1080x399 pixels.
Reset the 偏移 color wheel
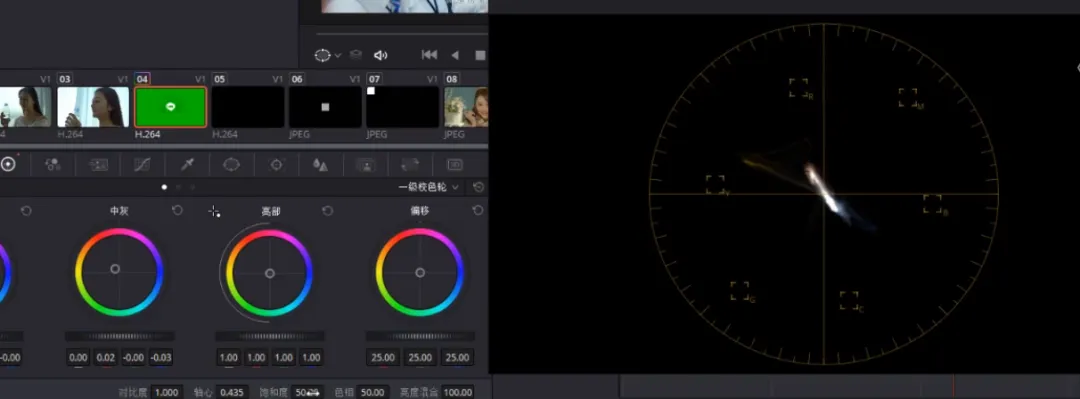coord(477,210)
